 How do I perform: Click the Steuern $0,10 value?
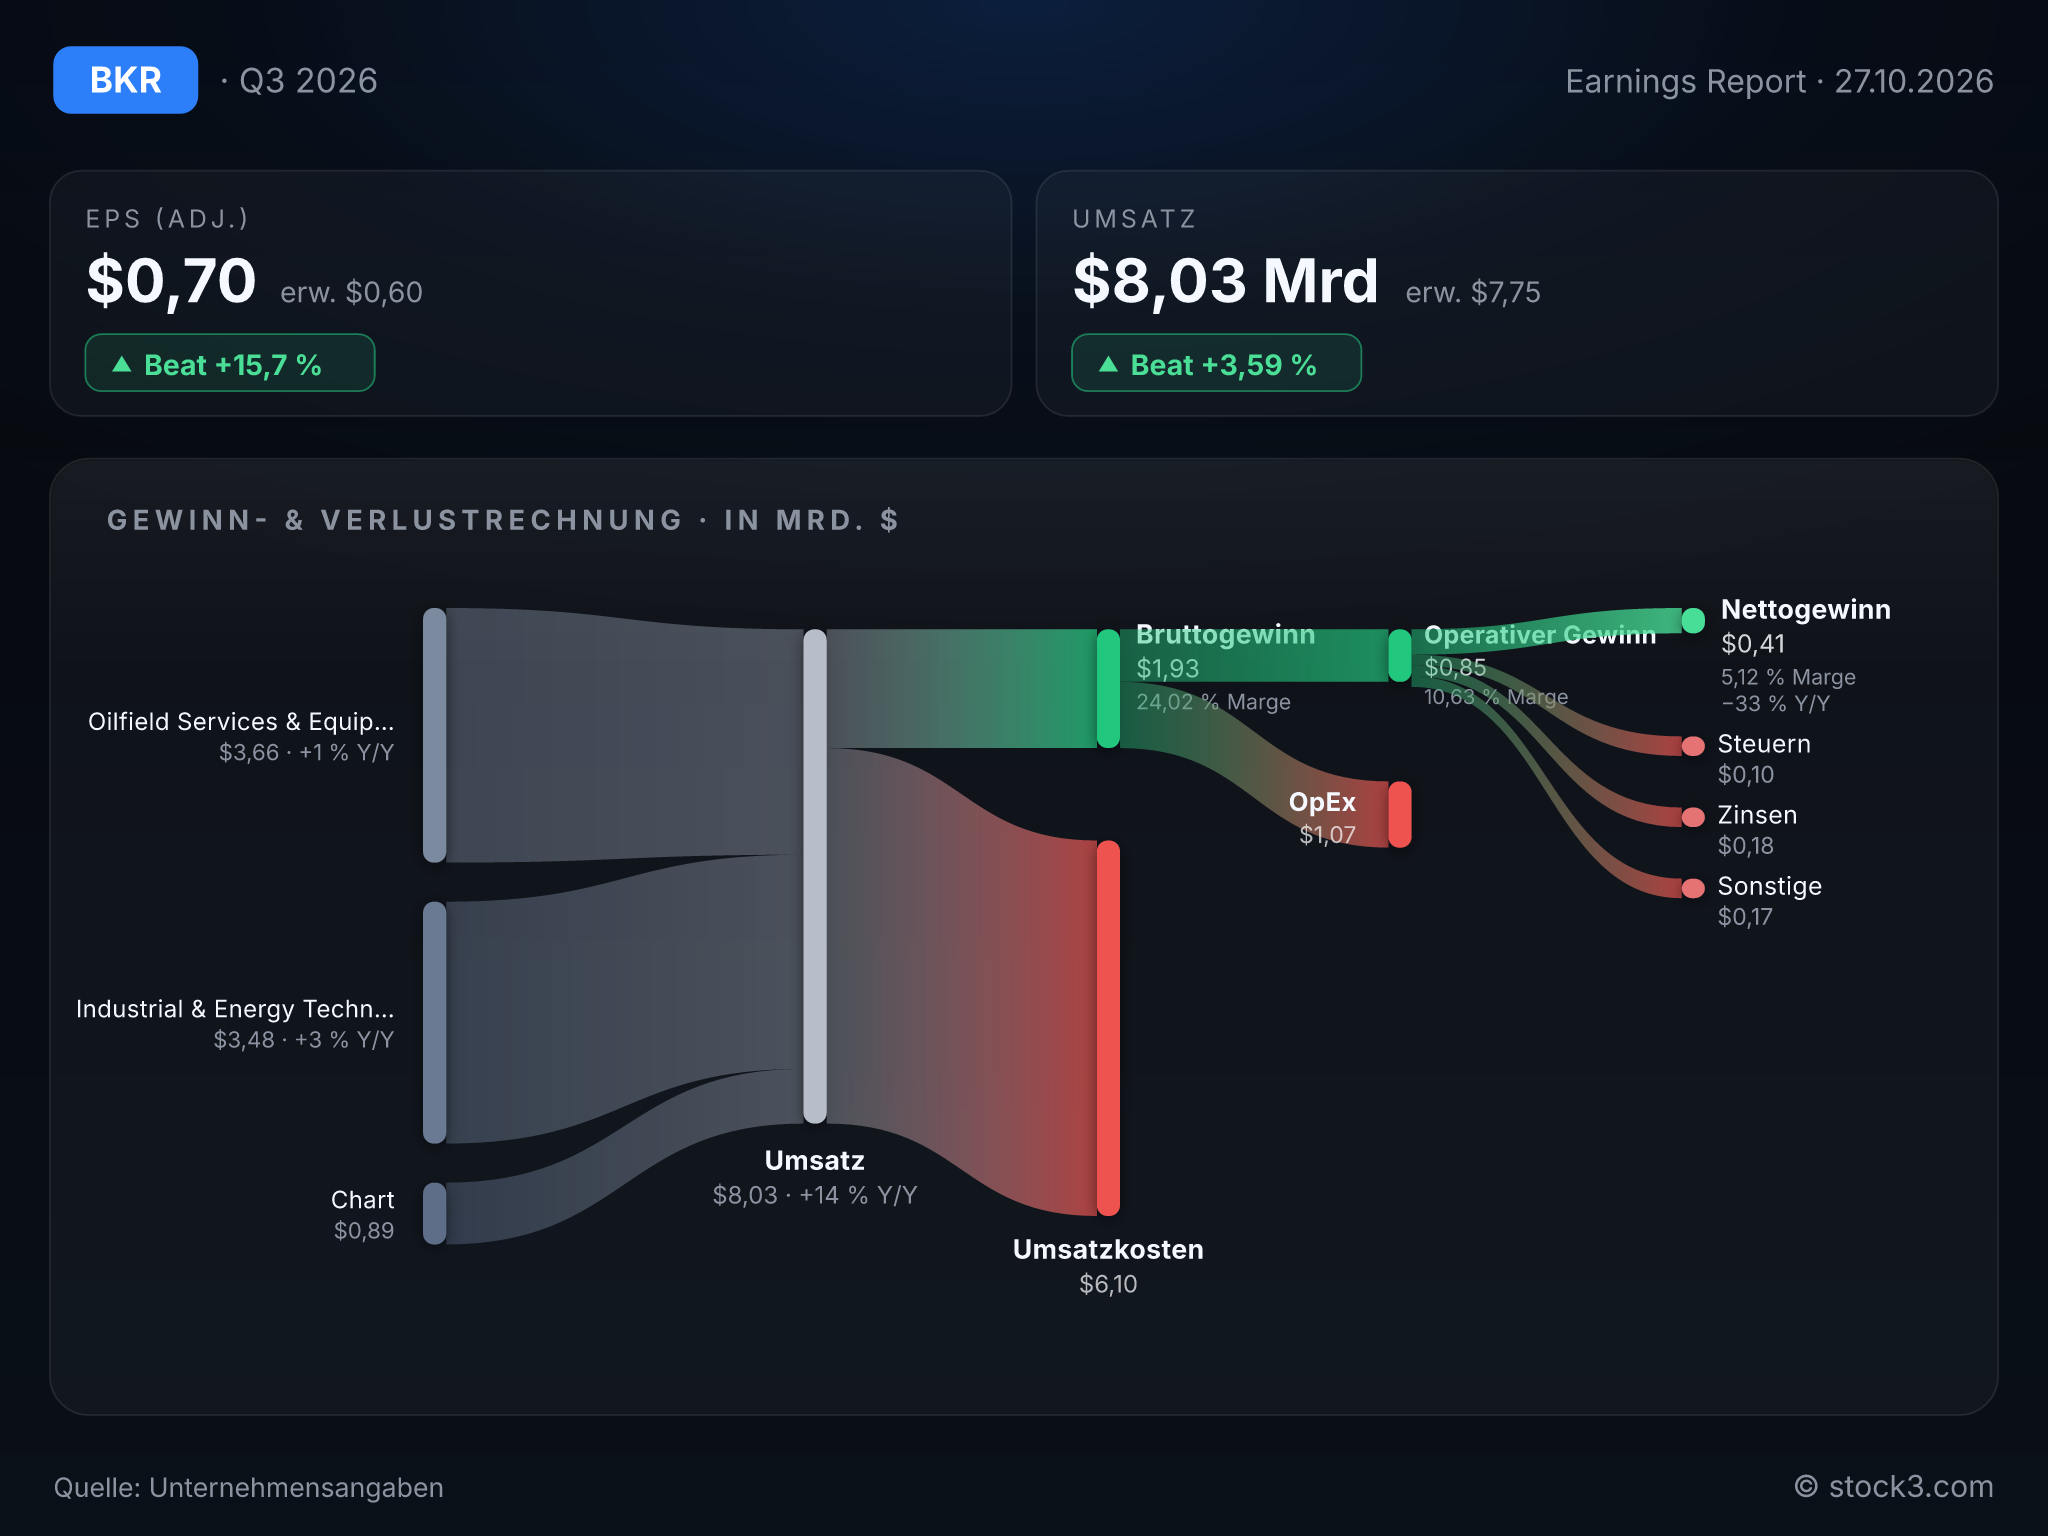pyautogui.click(x=1746, y=774)
